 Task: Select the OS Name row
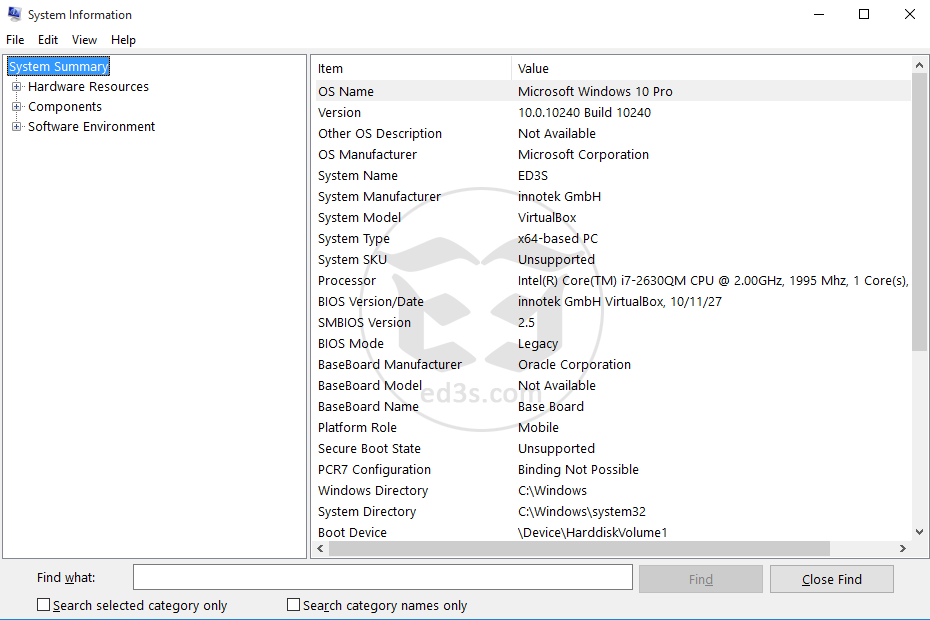coord(346,92)
